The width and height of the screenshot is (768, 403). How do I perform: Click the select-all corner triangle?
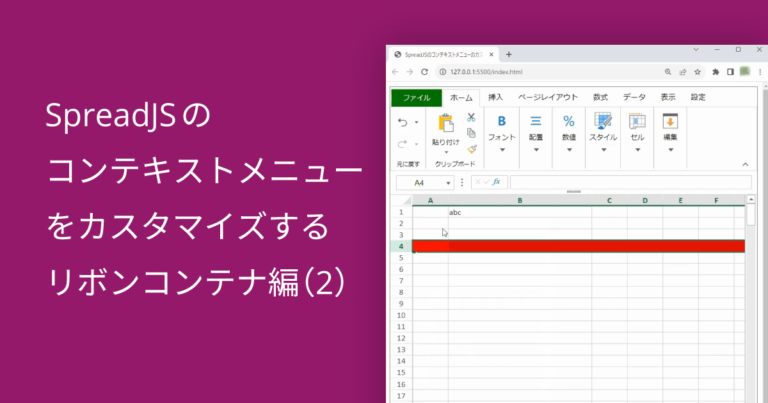[x=407, y=201]
